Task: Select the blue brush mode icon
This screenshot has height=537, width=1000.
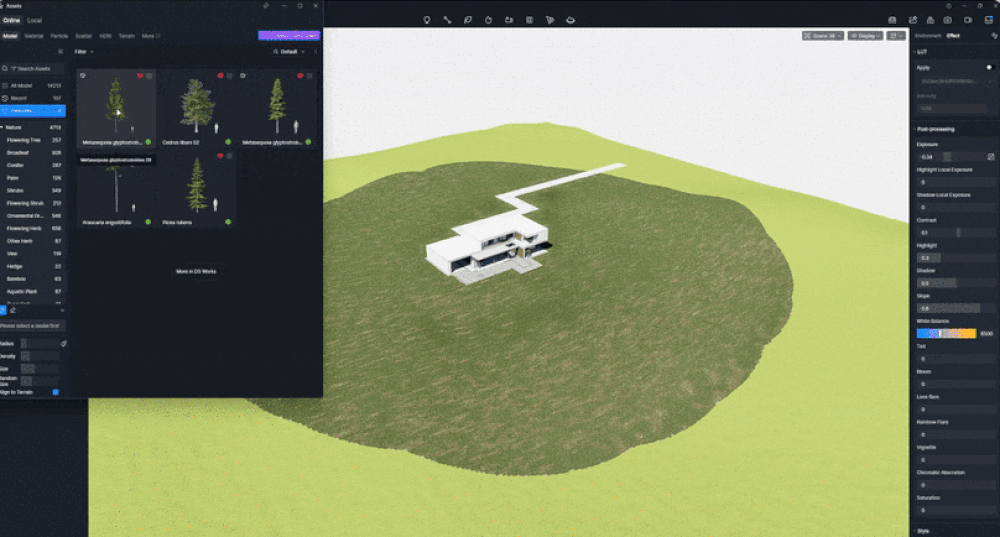Action: [x=3, y=311]
